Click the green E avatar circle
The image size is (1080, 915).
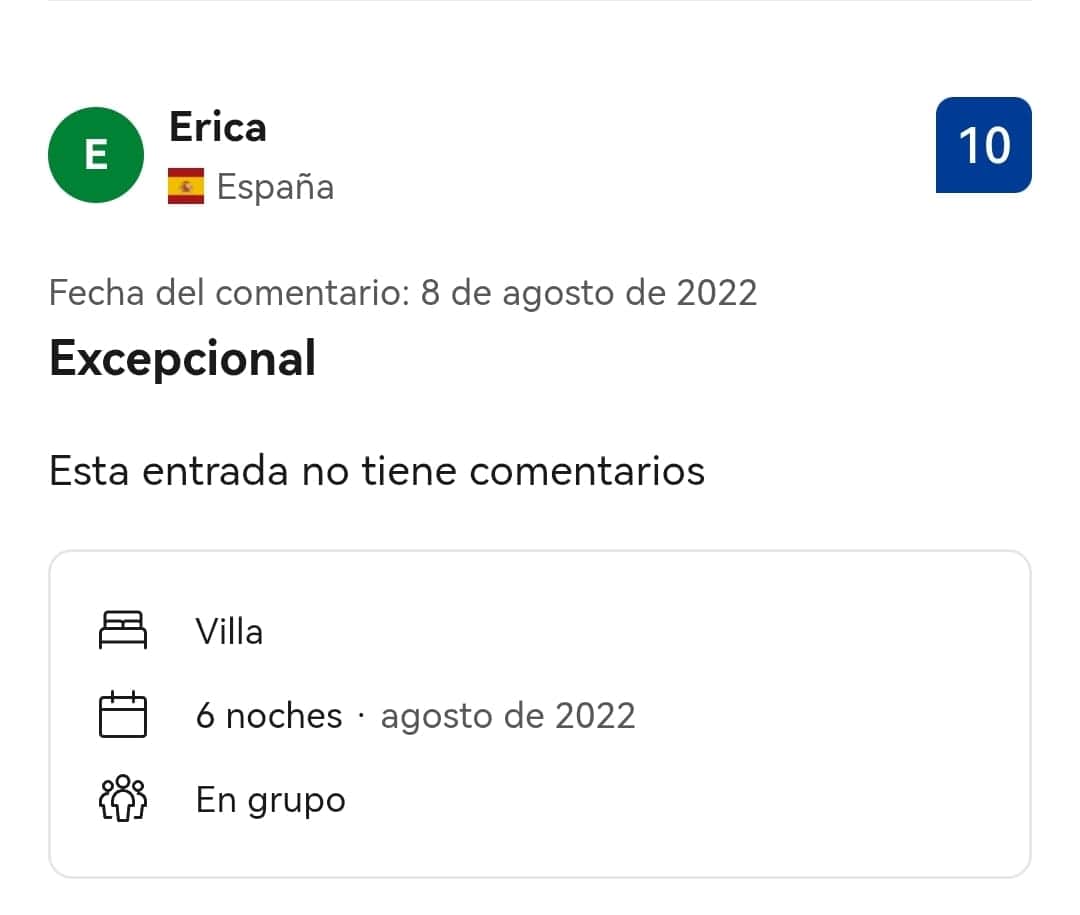pos(96,155)
